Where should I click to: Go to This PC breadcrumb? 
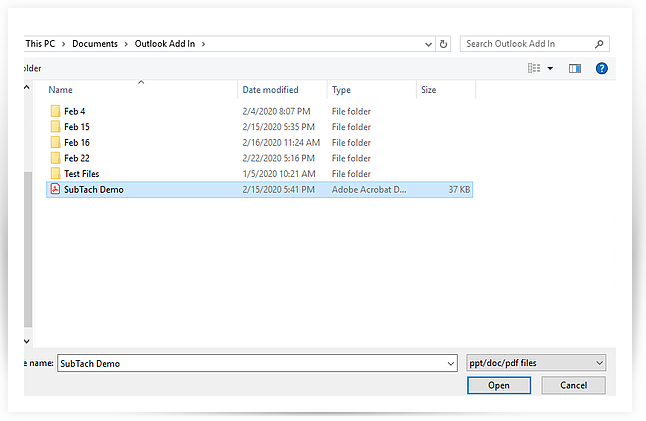(40, 44)
